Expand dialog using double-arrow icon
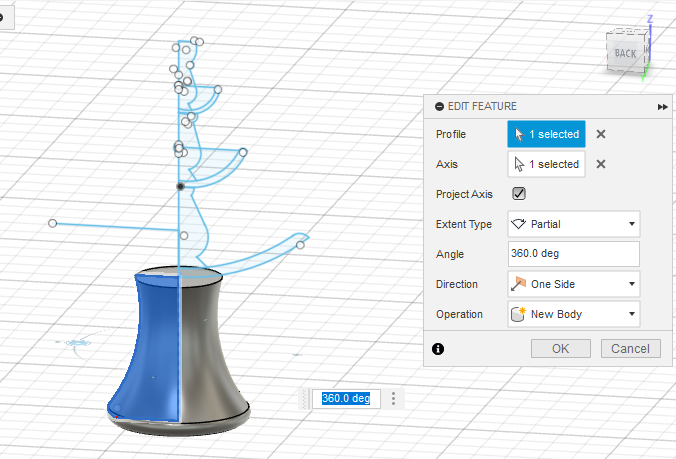676x459 pixels. click(663, 107)
